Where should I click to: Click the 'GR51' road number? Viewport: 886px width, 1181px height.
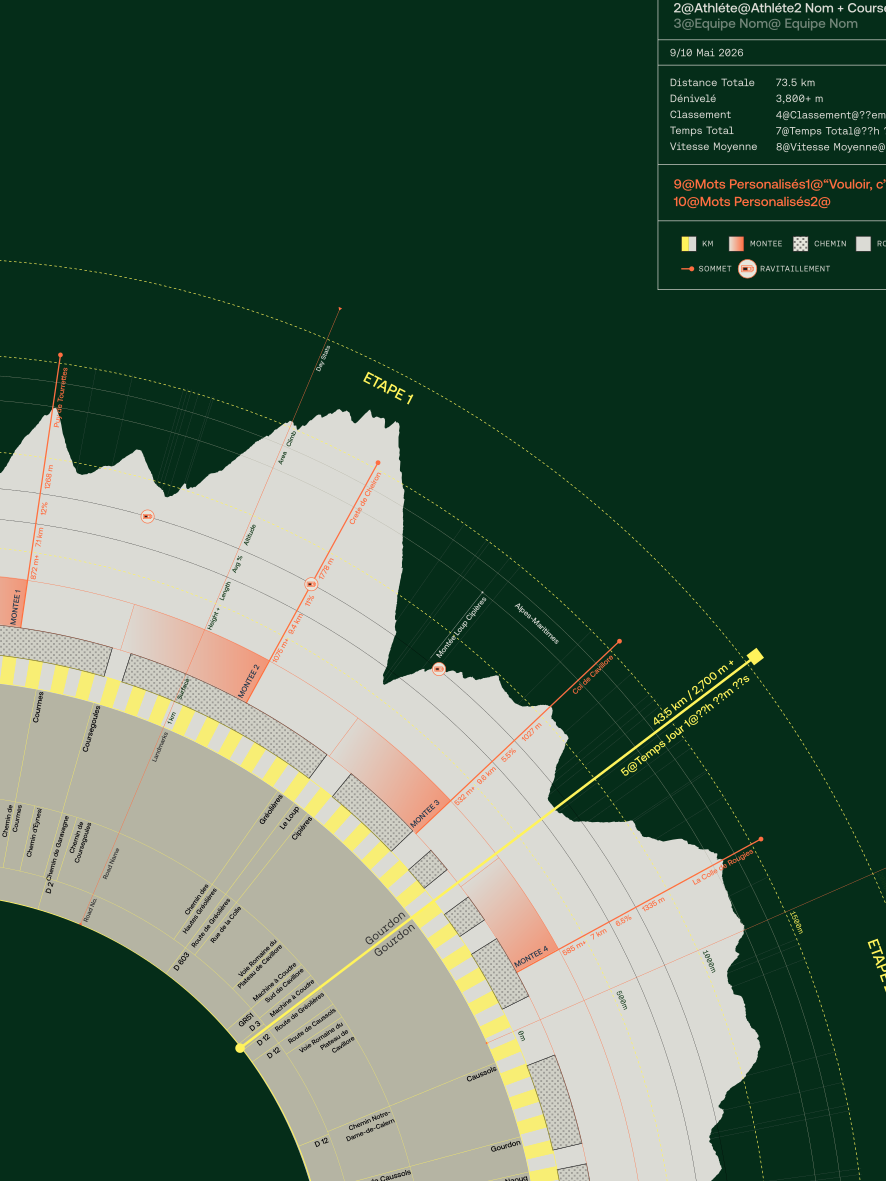click(x=246, y=1020)
